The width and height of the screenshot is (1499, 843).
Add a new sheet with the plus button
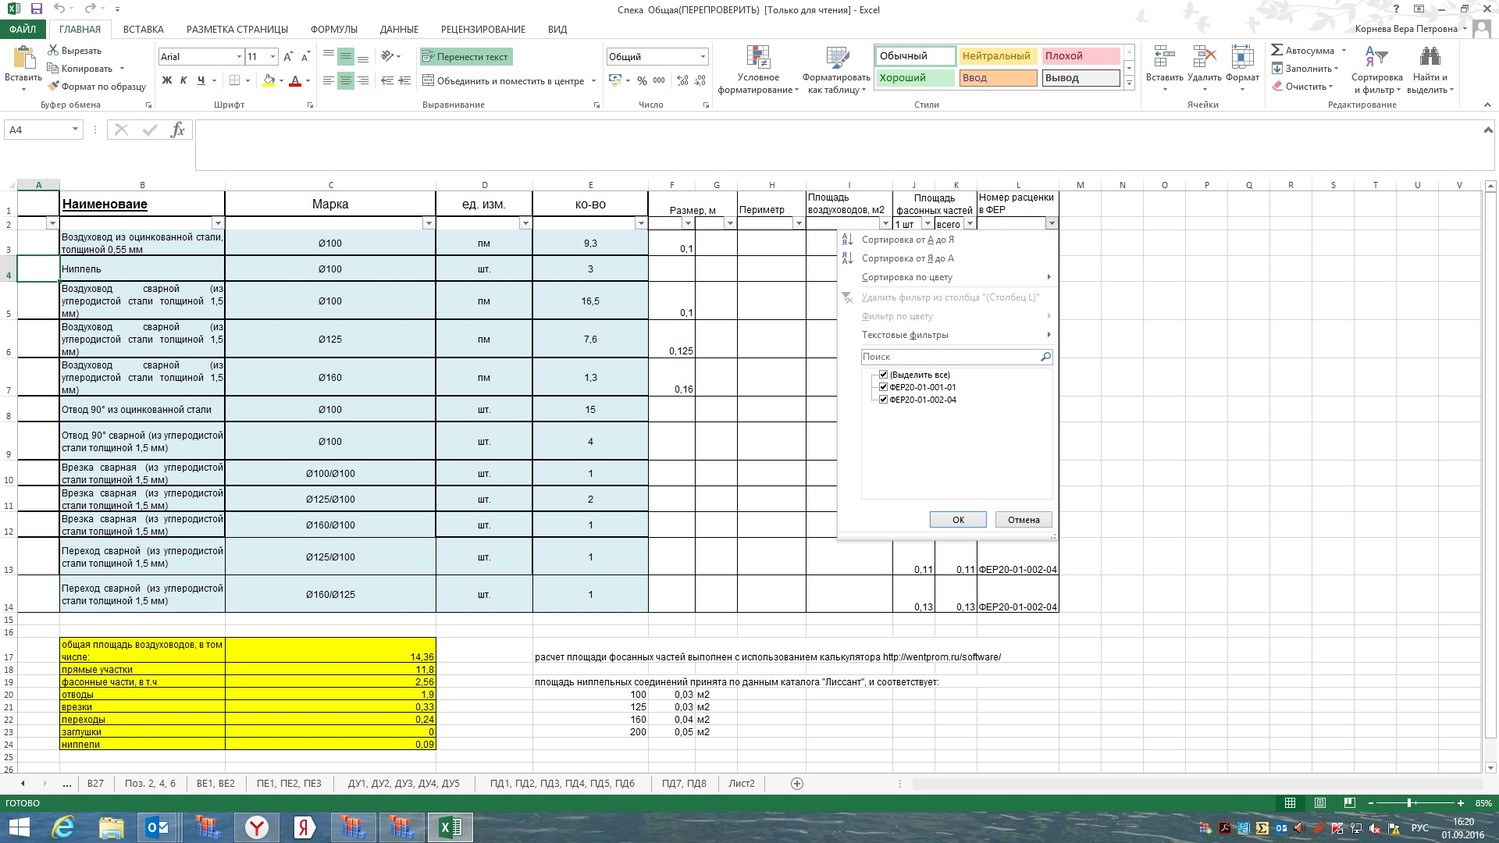tap(797, 784)
